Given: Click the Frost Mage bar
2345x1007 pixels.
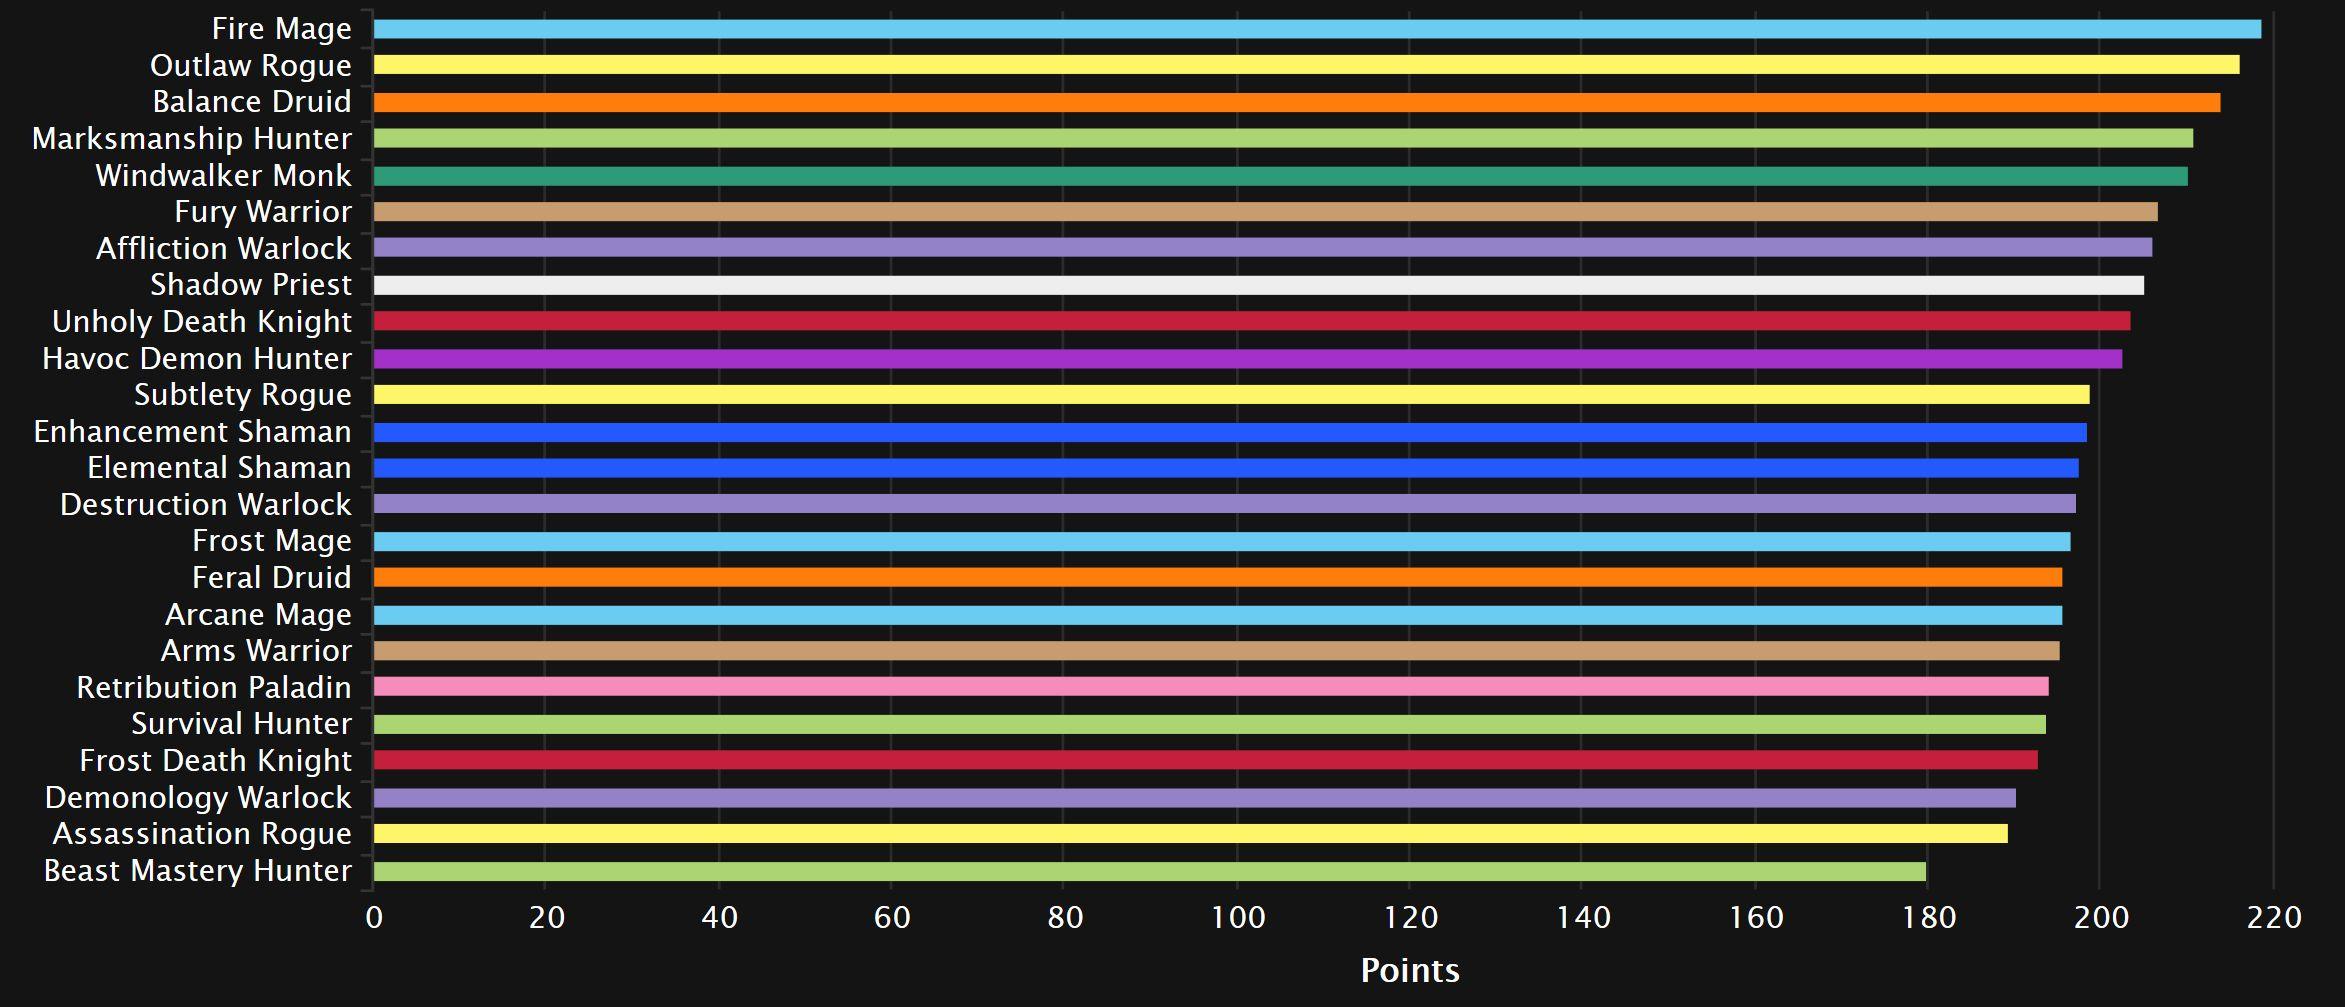Looking at the screenshot, I should click(1222, 542).
